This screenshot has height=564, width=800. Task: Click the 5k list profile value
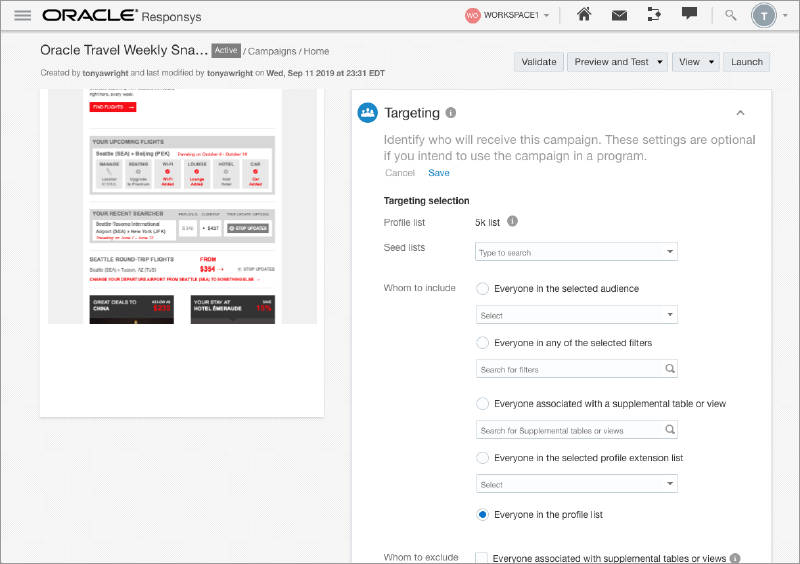(487, 223)
